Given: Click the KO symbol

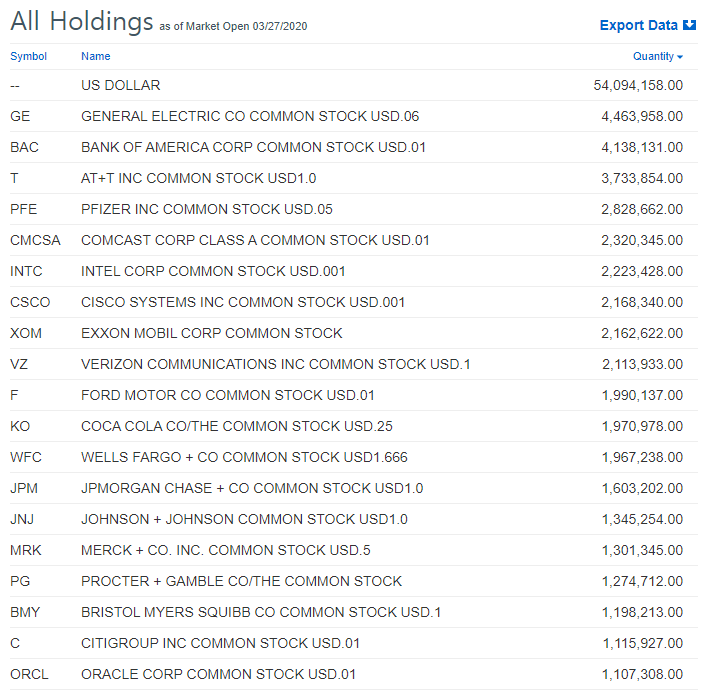Looking at the screenshot, I should pyautogui.click(x=20, y=426).
